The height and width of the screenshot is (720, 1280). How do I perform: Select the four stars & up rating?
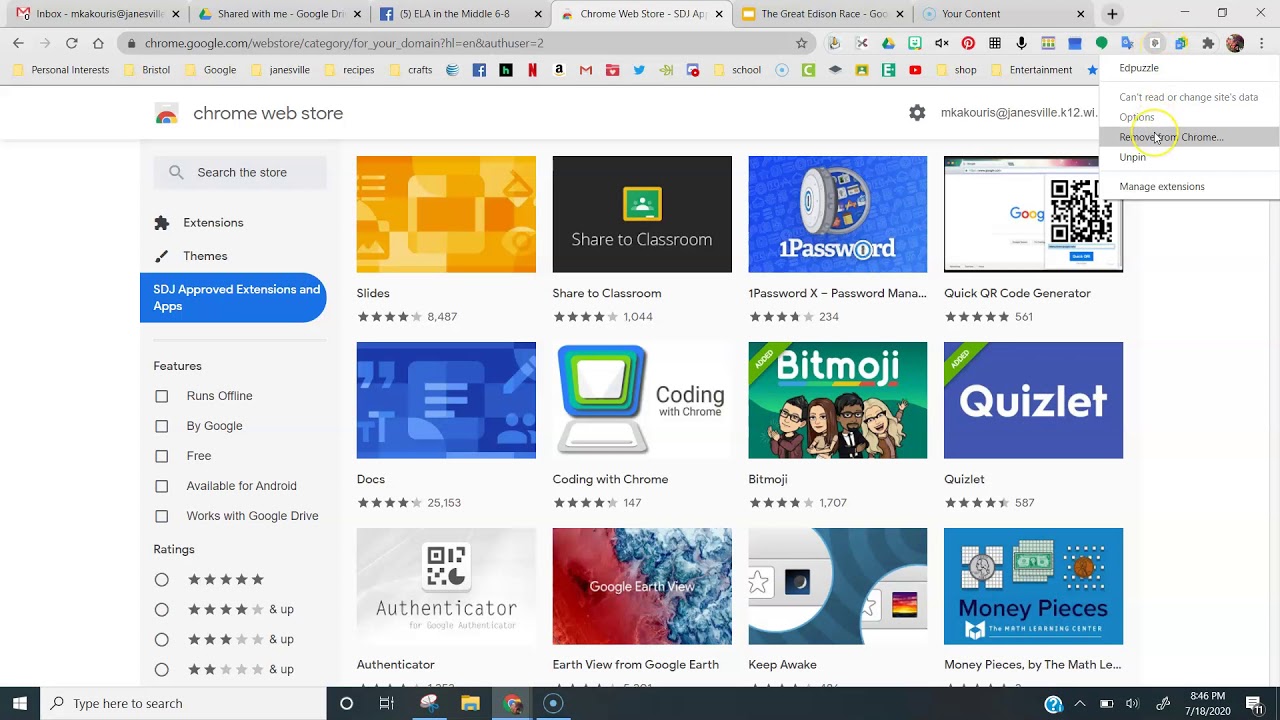[161, 609]
